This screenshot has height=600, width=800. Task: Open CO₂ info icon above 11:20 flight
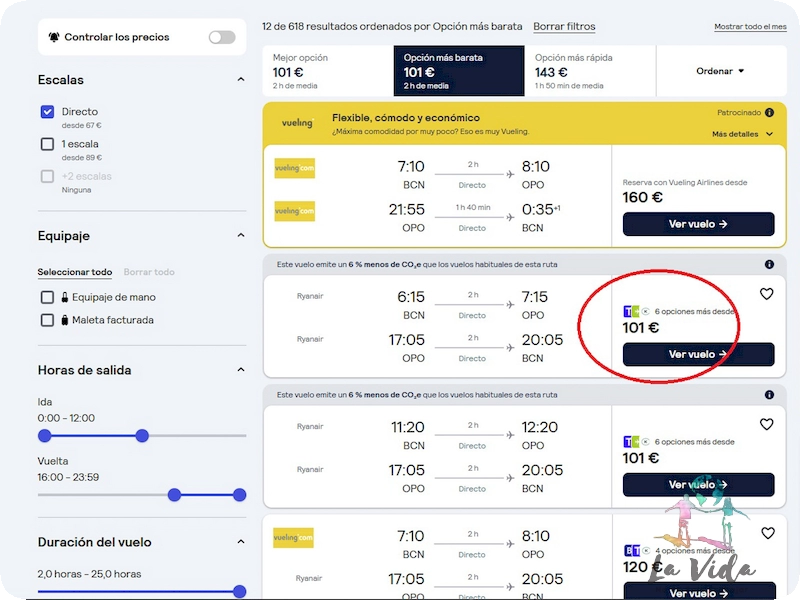click(x=769, y=395)
